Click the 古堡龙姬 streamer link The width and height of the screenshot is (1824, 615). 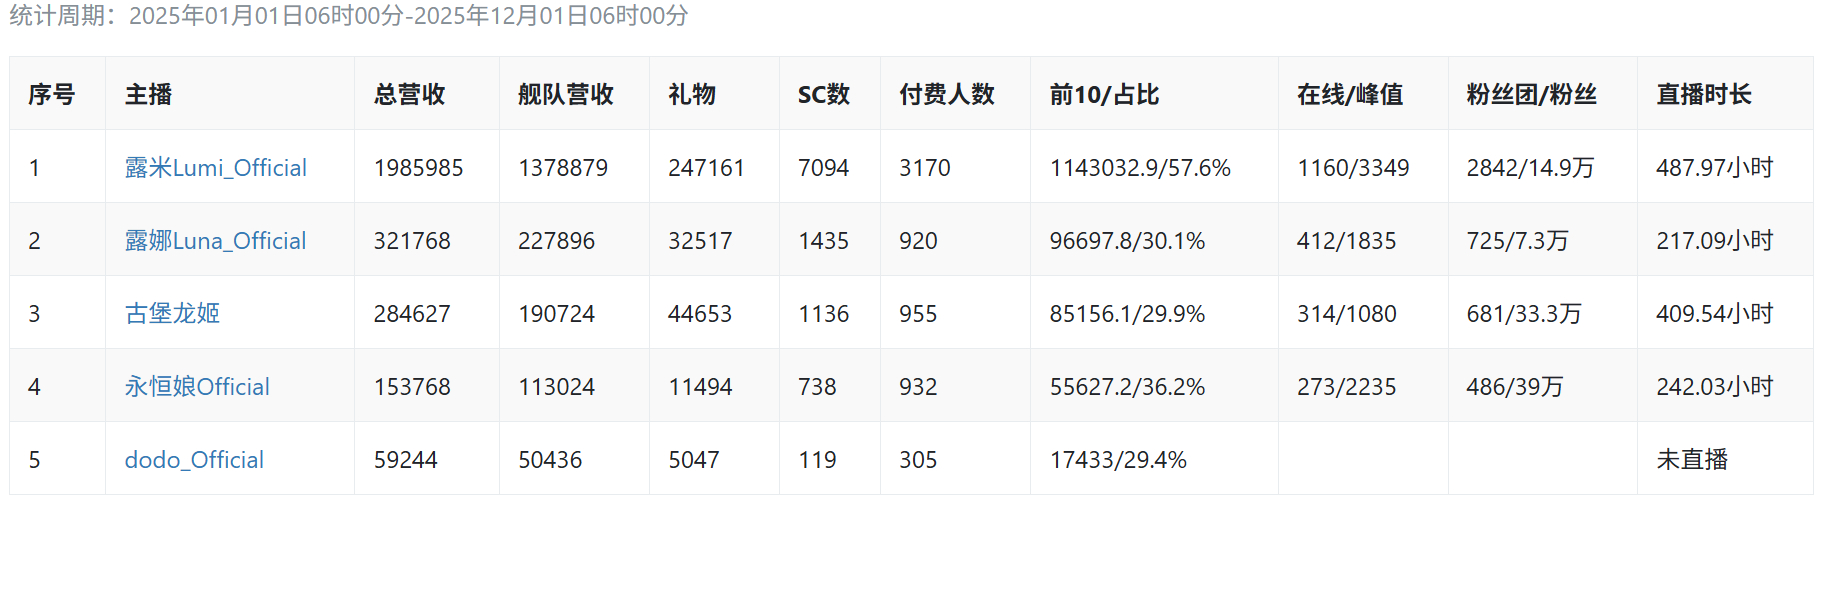pos(172,314)
